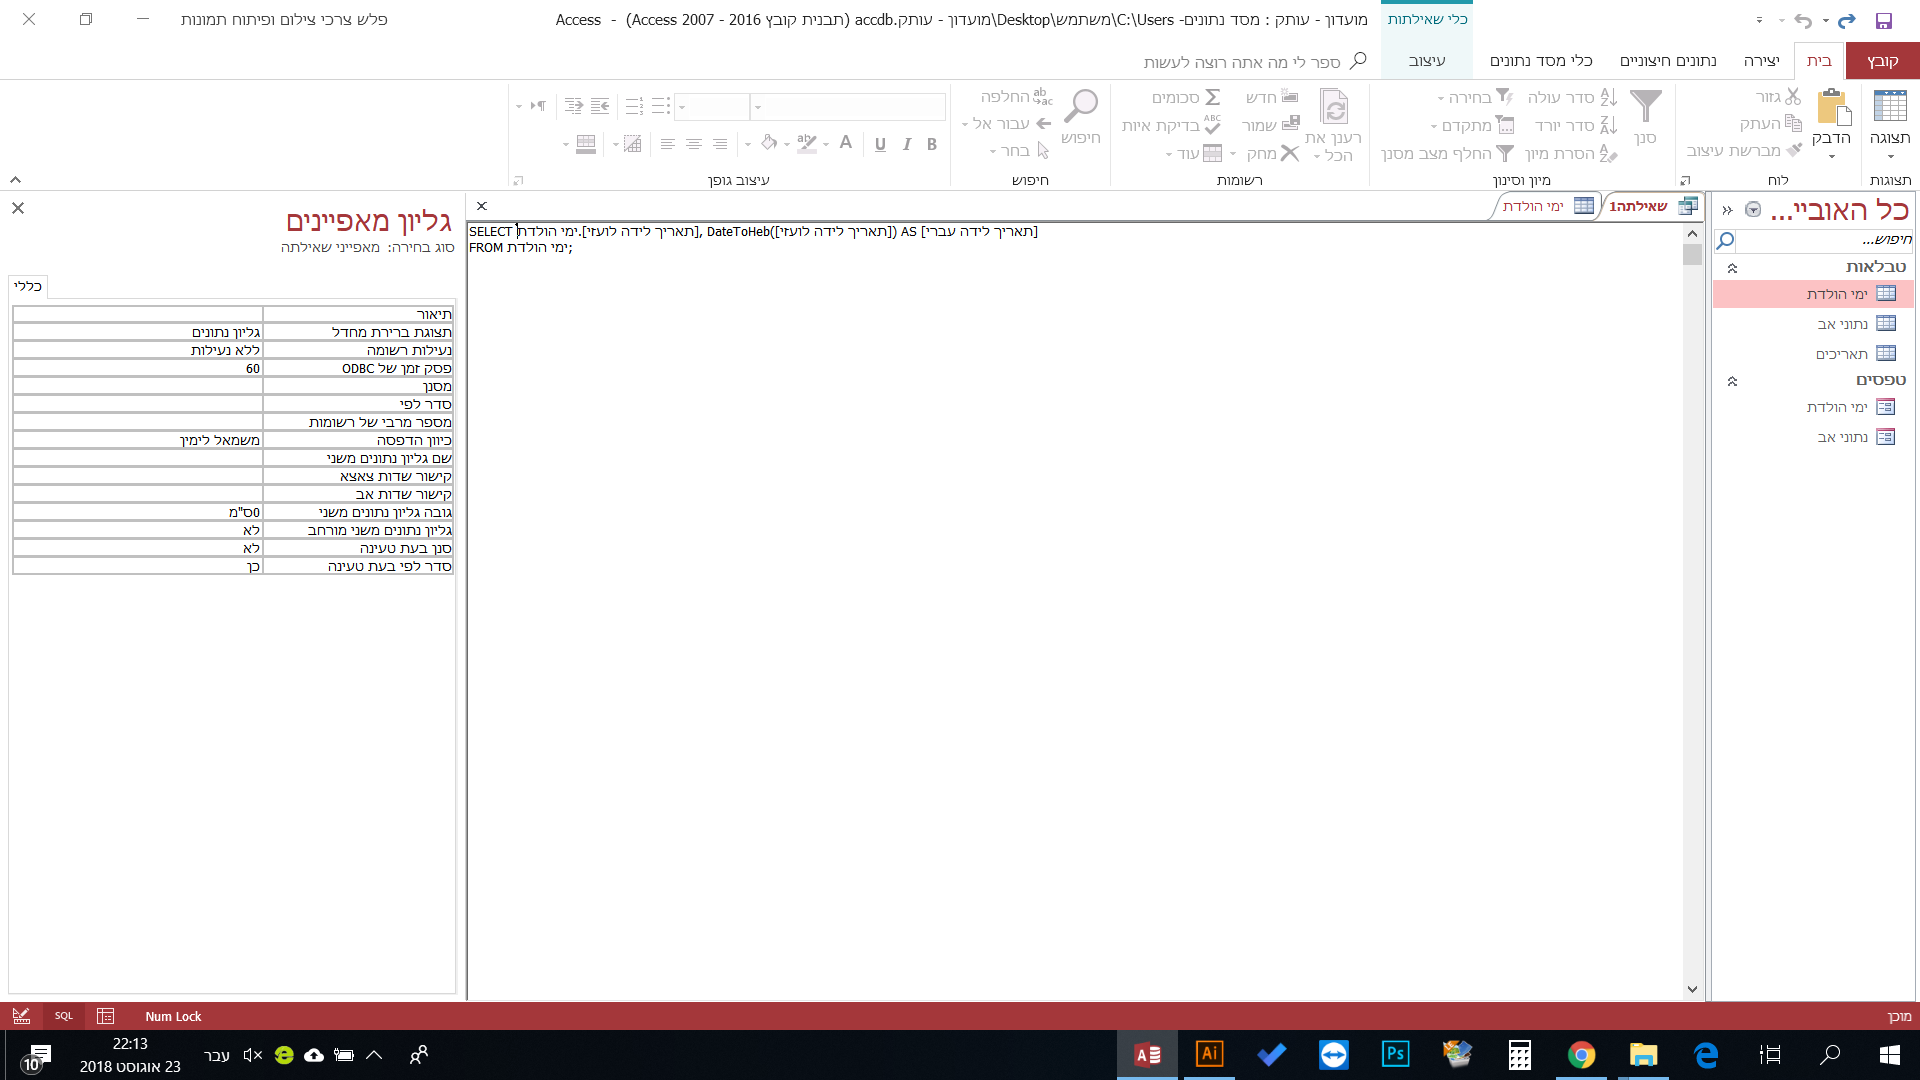Image resolution: width=1920 pixels, height=1080 pixels.
Task: Click the Paste (הדבק) clipboard icon
Action: tap(1832, 107)
